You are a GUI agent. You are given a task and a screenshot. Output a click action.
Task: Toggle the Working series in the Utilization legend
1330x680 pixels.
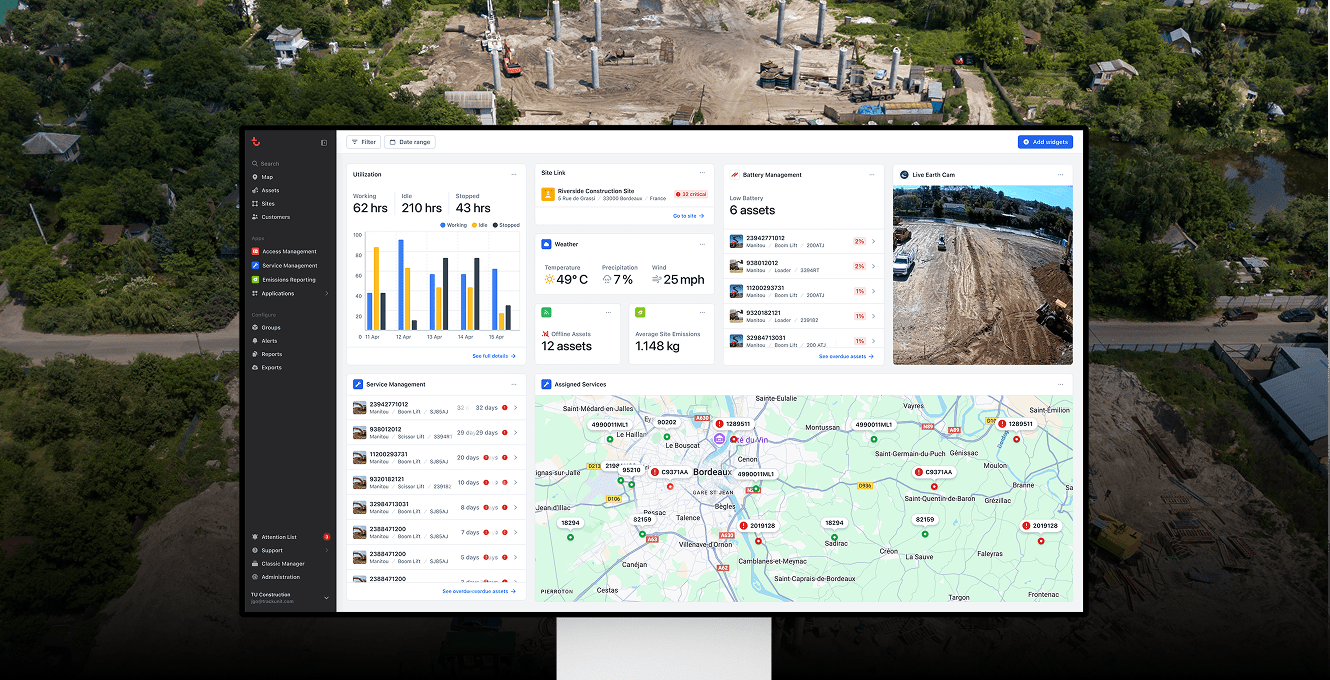click(x=453, y=224)
